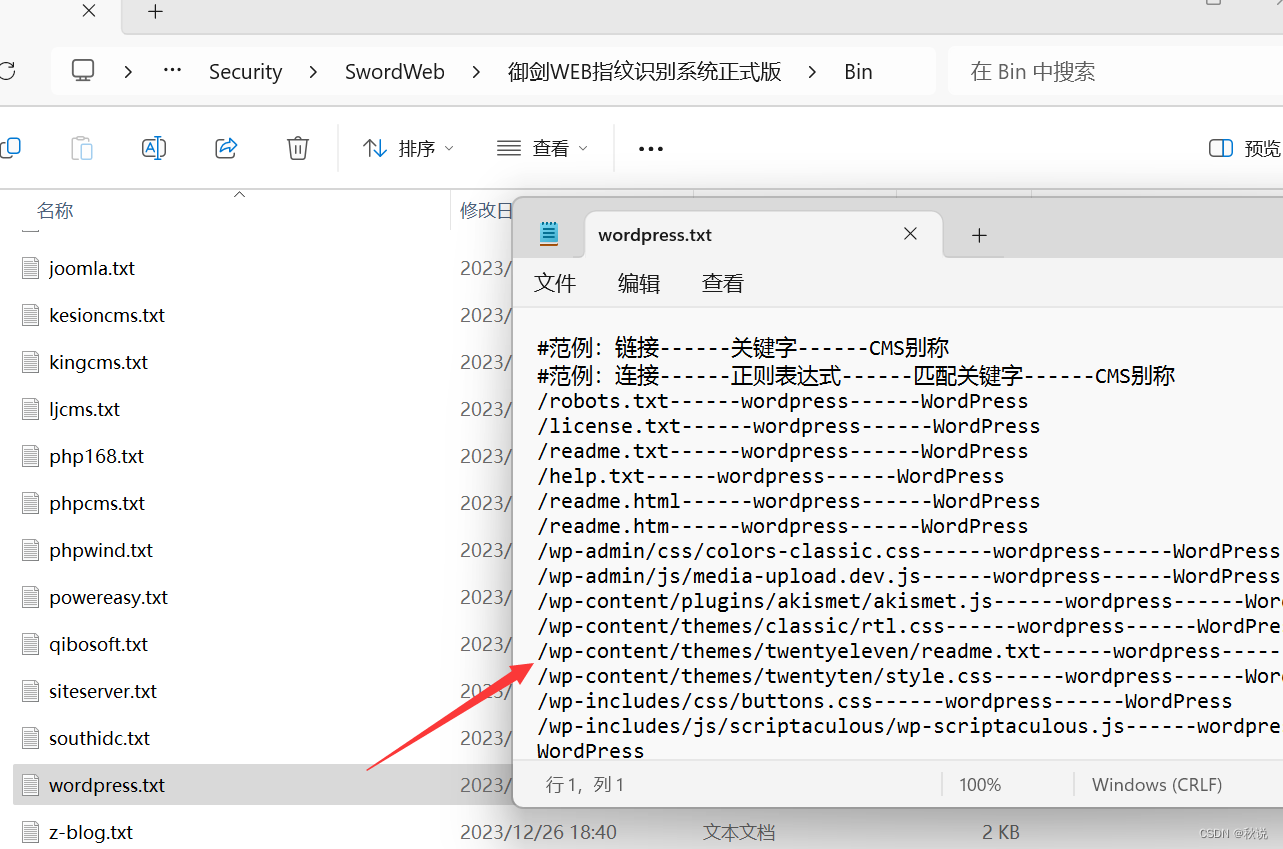Click the paste clipboard icon
1283x849 pixels.
click(x=82, y=148)
